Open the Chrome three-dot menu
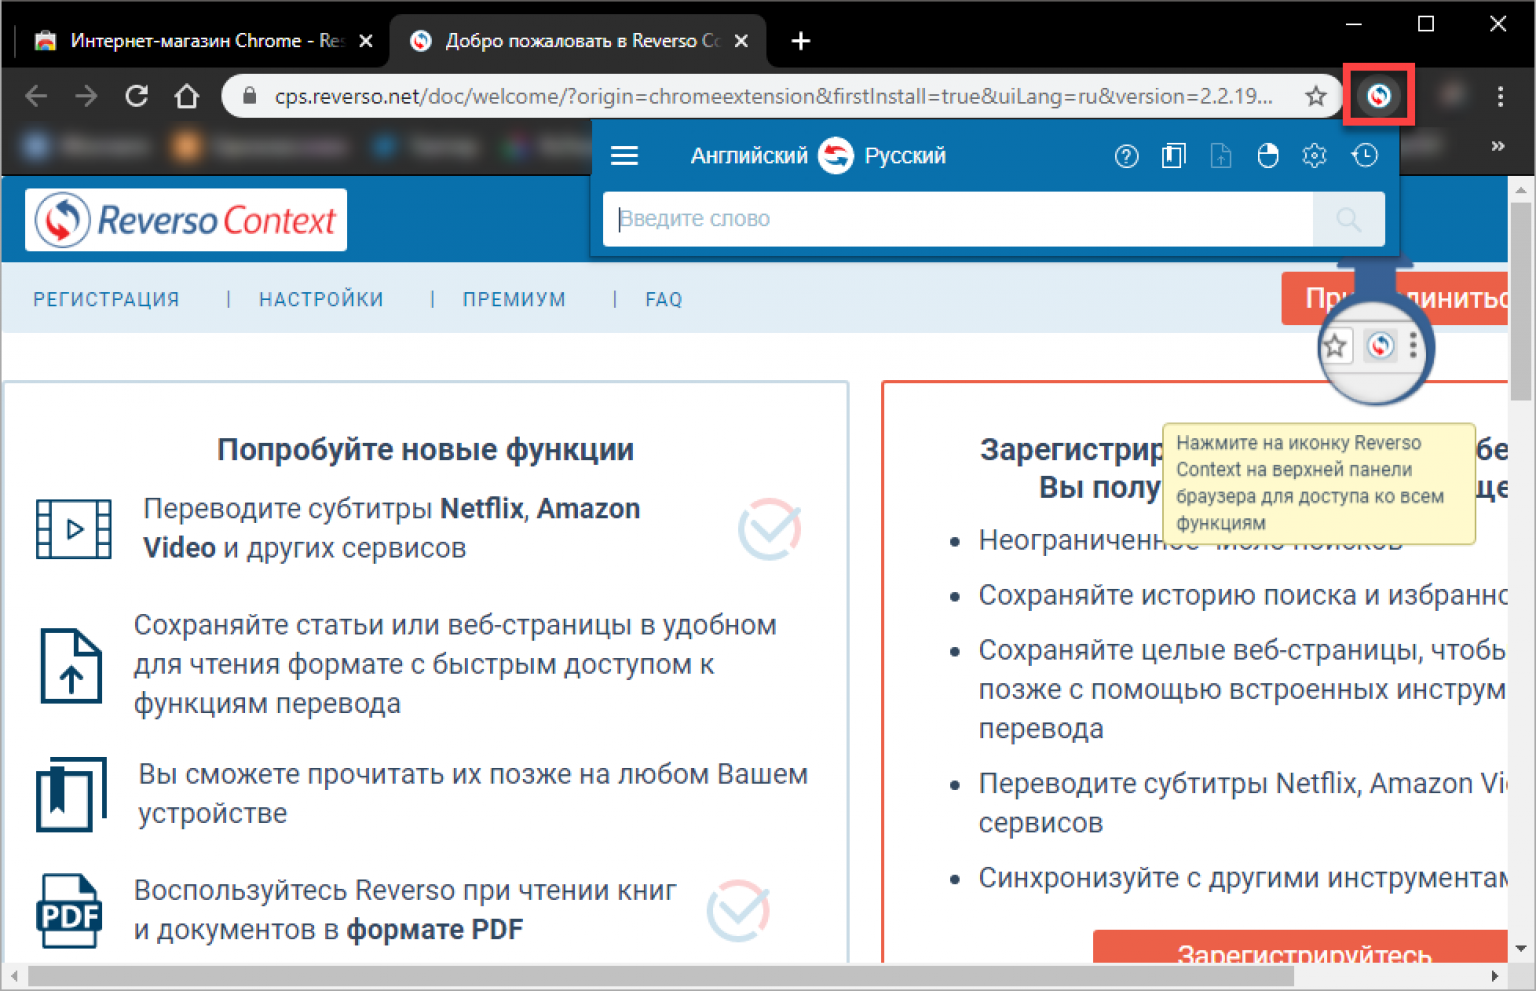1536x991 pixels. [1500, 96]
